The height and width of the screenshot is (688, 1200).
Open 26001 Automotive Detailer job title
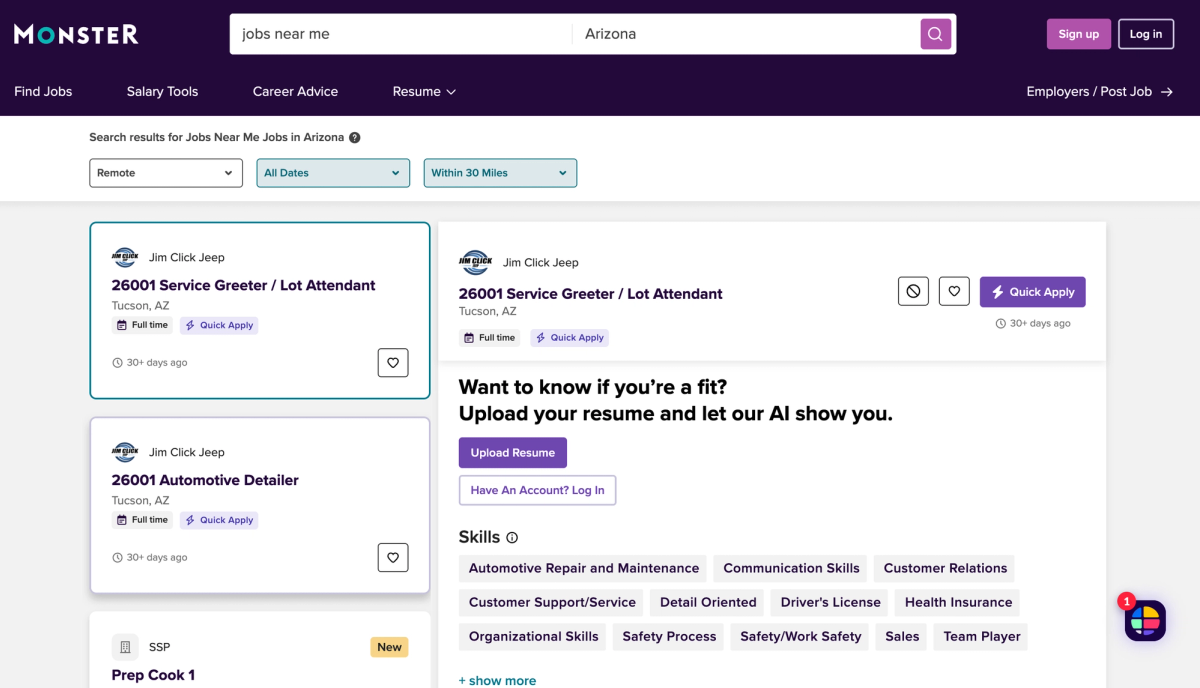[x=205, y=481]
